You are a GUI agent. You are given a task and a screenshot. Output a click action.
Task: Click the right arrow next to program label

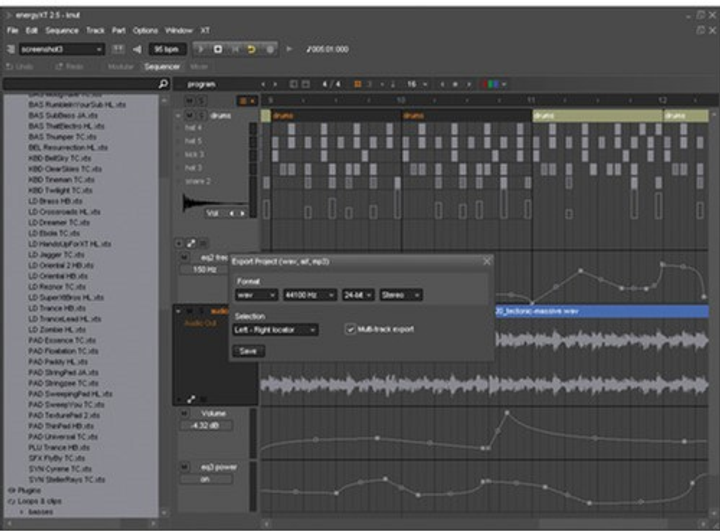click(275, 84)
